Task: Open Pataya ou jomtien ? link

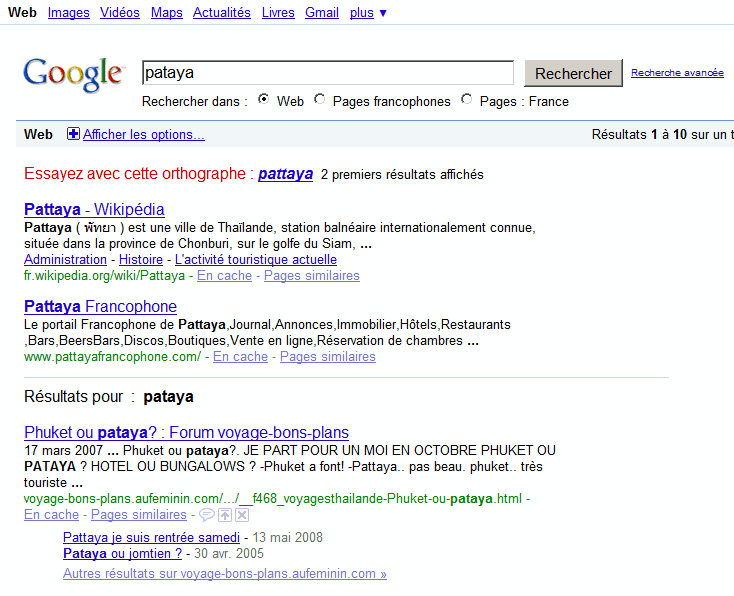Action: click(122, 553)
